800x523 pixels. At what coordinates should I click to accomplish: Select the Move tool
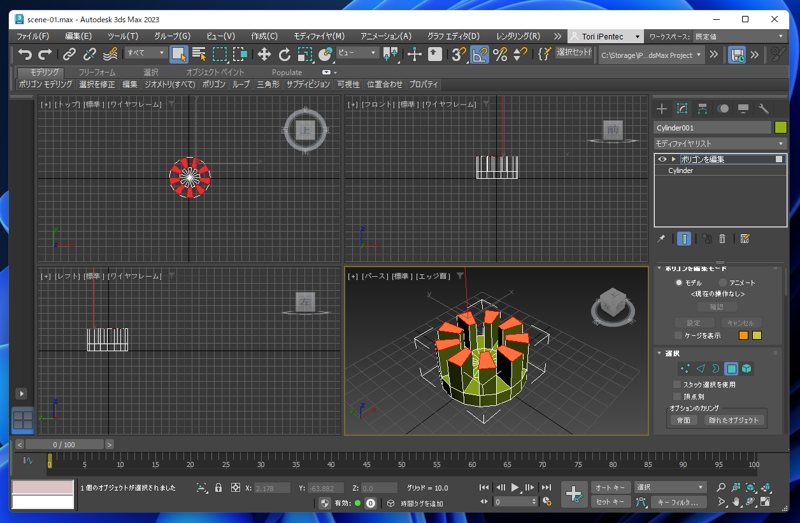(x=264, y=54)
